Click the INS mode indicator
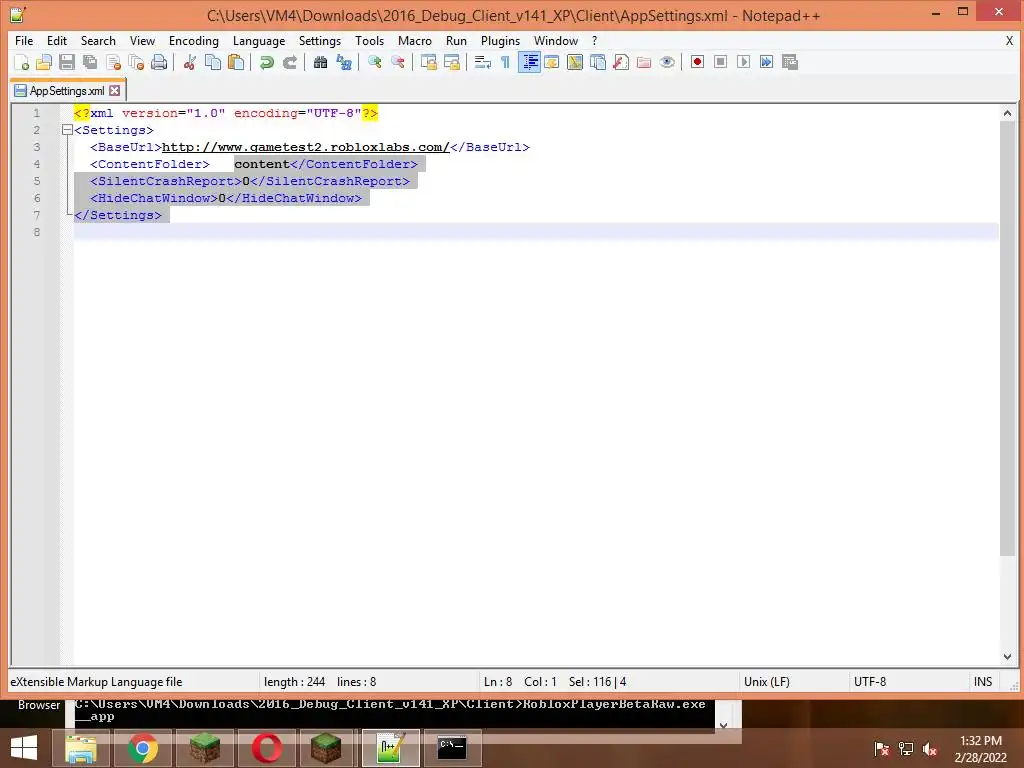 (983, 682)
